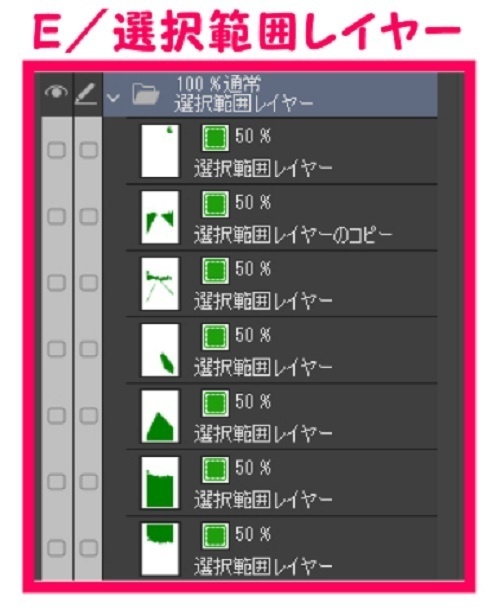Select the layer name beside the green-dot thumbnail
This screenshot has height=613, width=500.
point(263,169)
